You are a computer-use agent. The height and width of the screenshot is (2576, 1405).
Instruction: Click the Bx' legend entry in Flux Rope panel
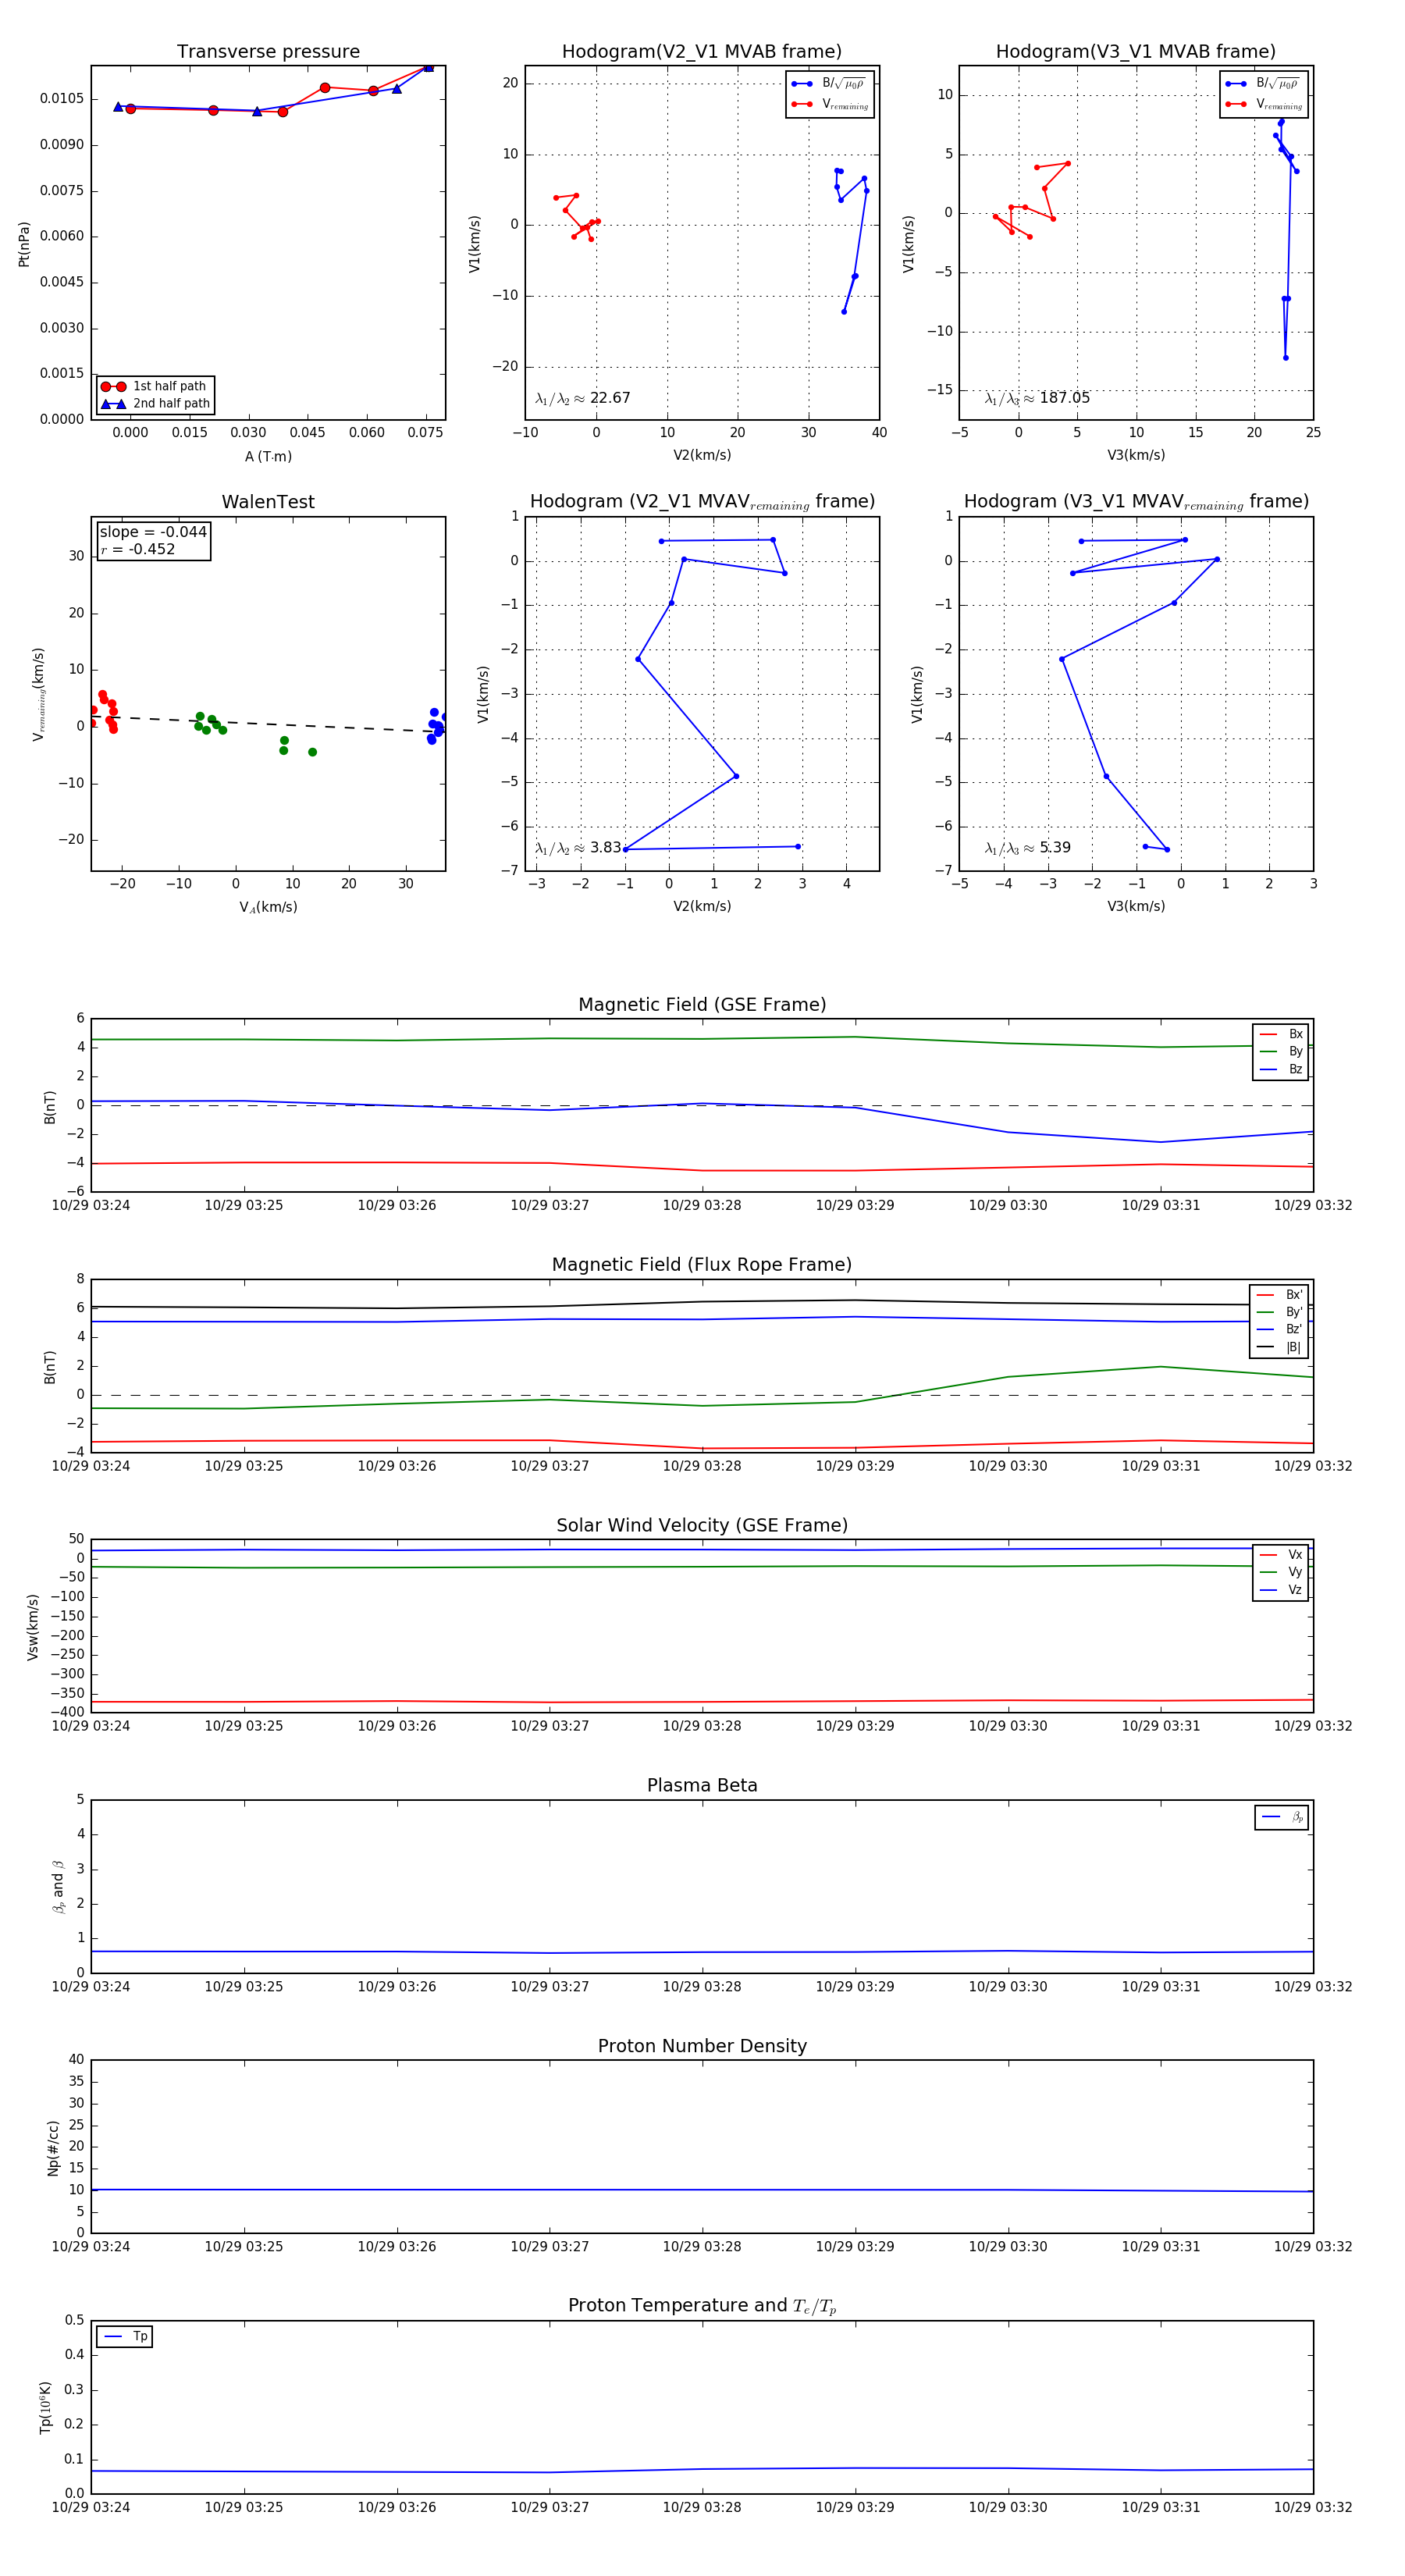click(x=1279, y=1295)
